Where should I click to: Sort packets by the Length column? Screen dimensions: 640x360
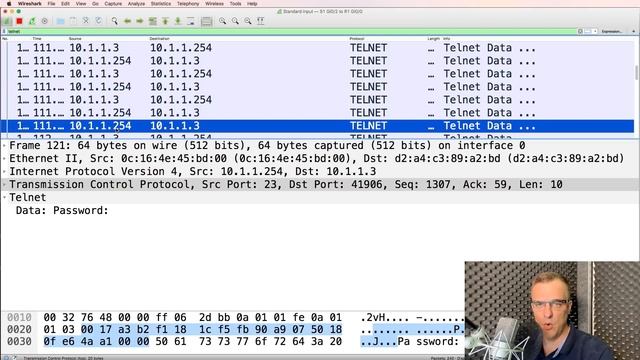click(x=433, y=39)
